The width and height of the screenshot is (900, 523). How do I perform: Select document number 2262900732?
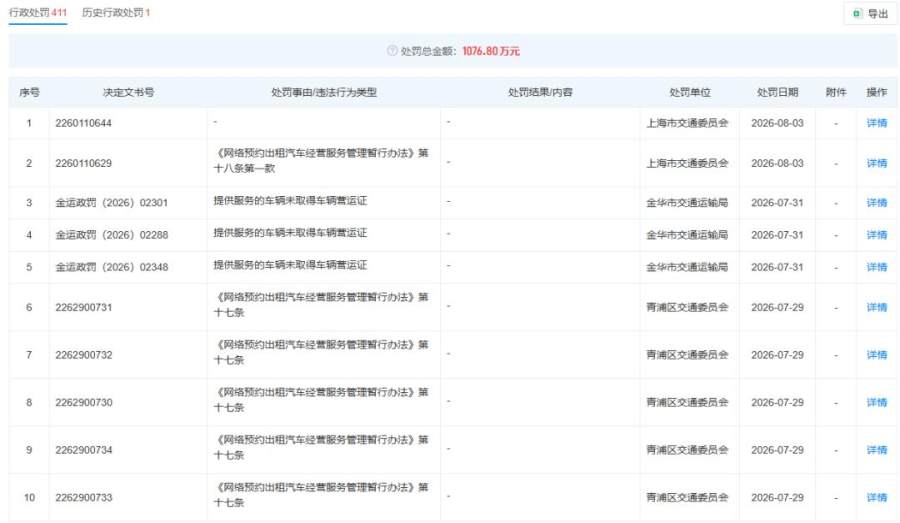point(84,355)
